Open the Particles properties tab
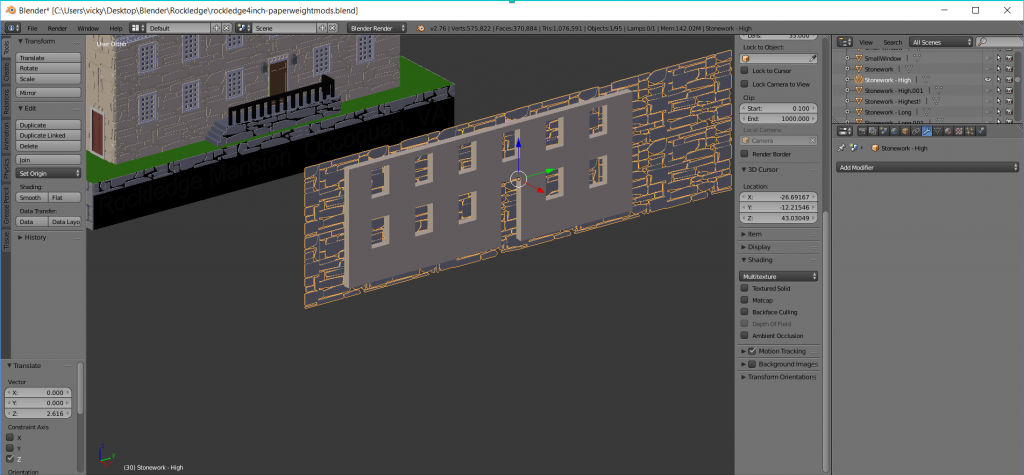Screen dimensions: 1024x475 coord(970,131)
